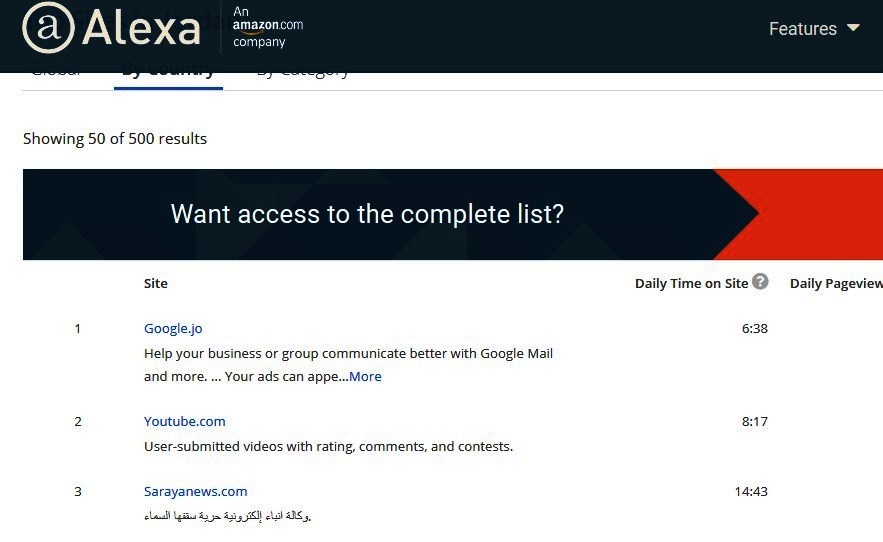883x542 pixels.
Task: Click the Site column header
Action: (155, 283)
